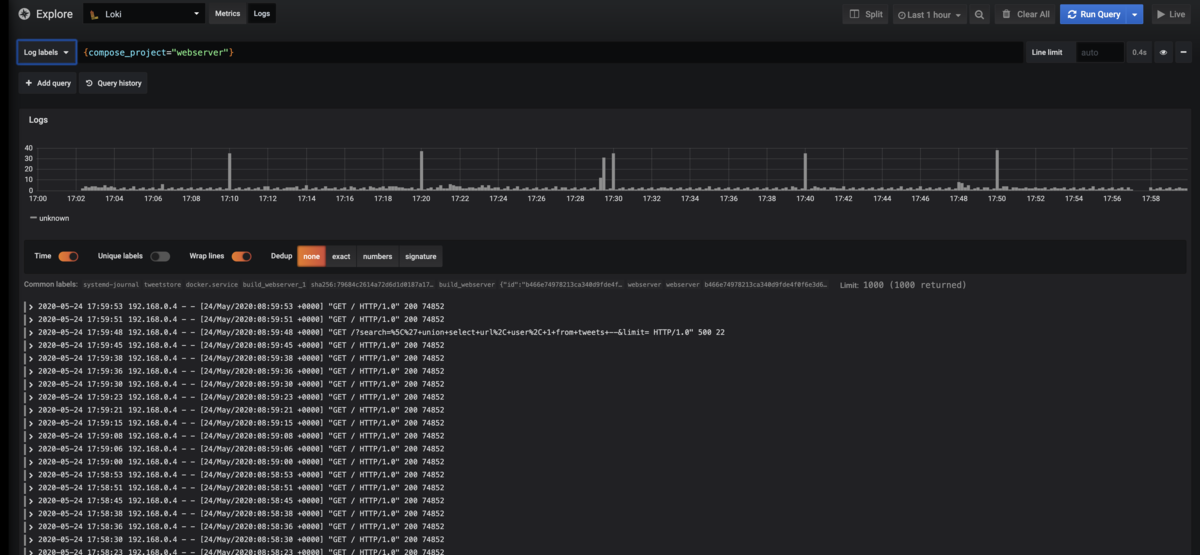
Task: Click the Line limit auto input
Action: pos(1099,52)
